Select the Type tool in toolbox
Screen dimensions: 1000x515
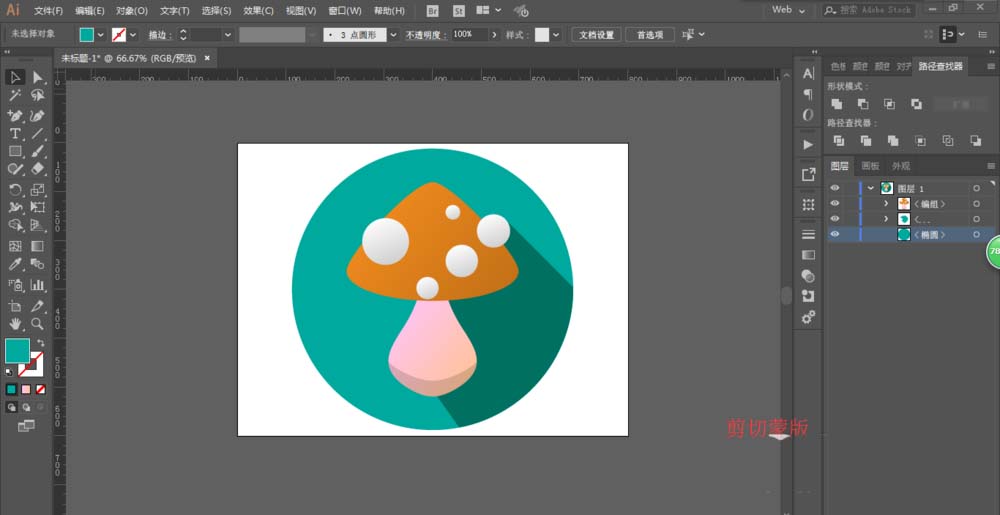[x=15, y=133]
